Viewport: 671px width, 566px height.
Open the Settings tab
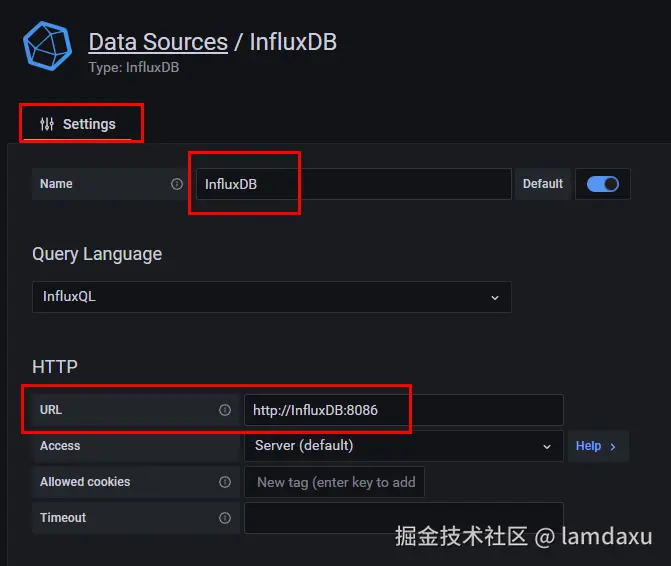point(82,124)
